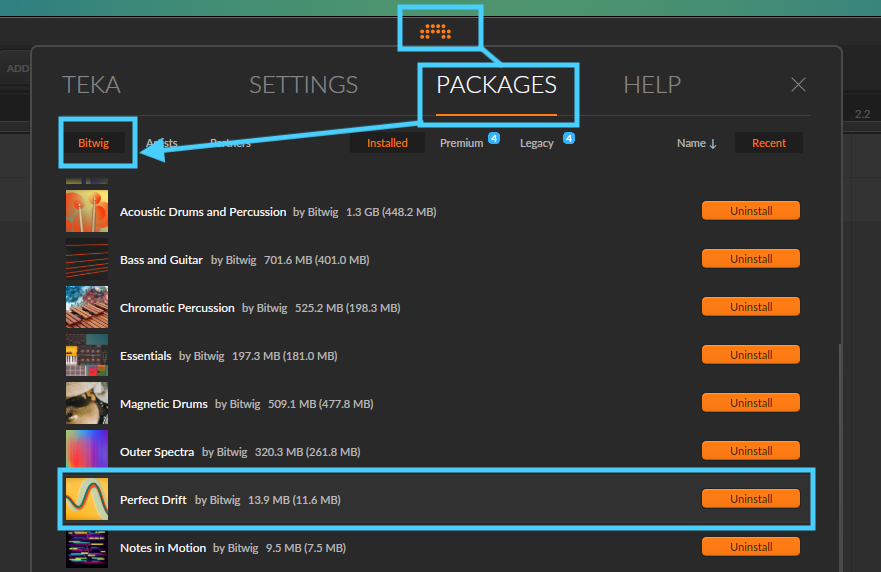Select the Bass and Guitar title
Screen dimensions: 881x572
[x=161, y=260]
